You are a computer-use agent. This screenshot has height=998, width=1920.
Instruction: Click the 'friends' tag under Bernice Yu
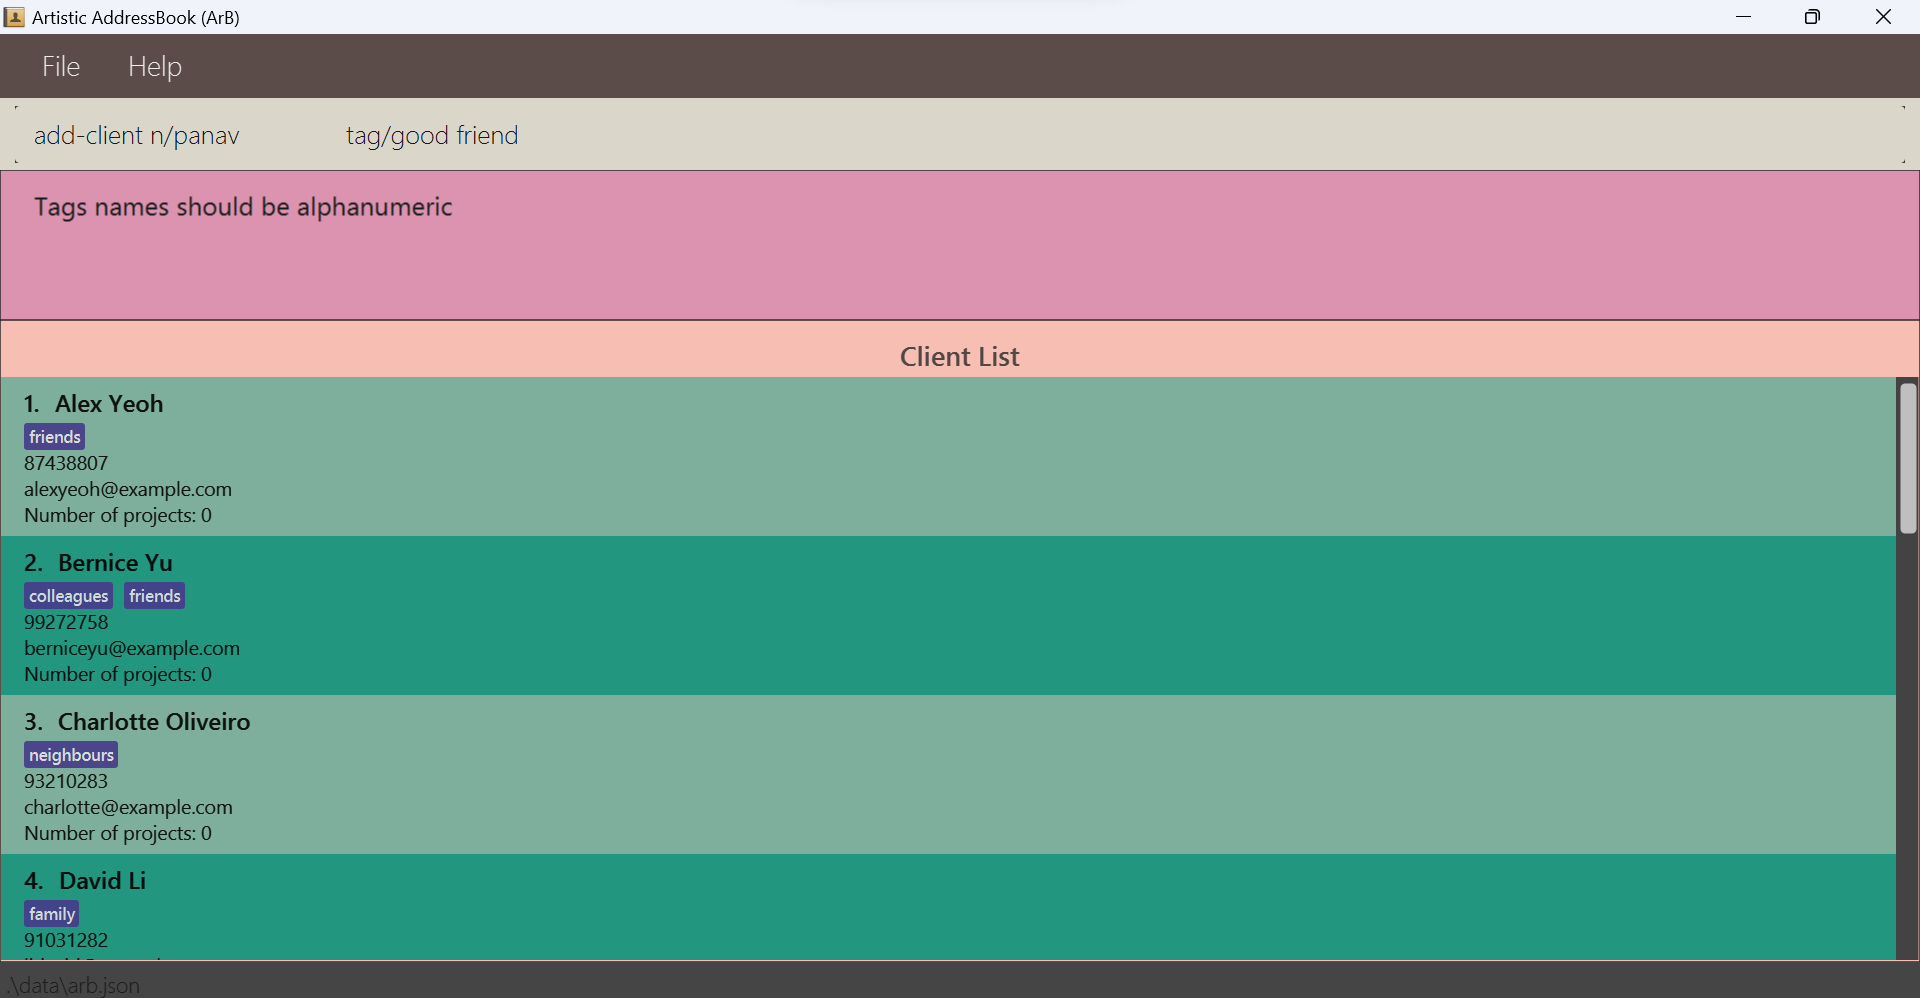155,596
